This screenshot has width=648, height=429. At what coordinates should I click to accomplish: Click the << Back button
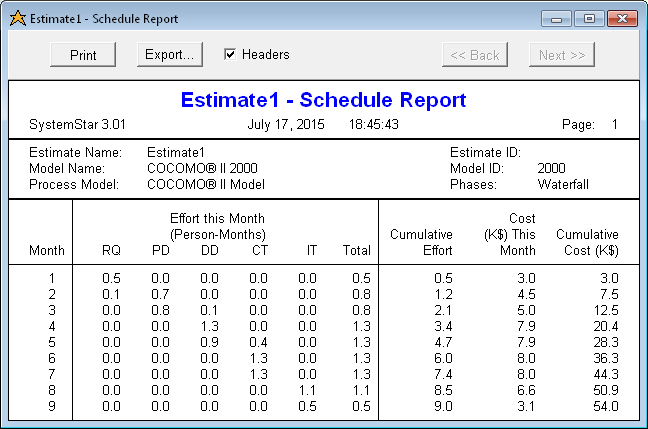tap(475, 55)
